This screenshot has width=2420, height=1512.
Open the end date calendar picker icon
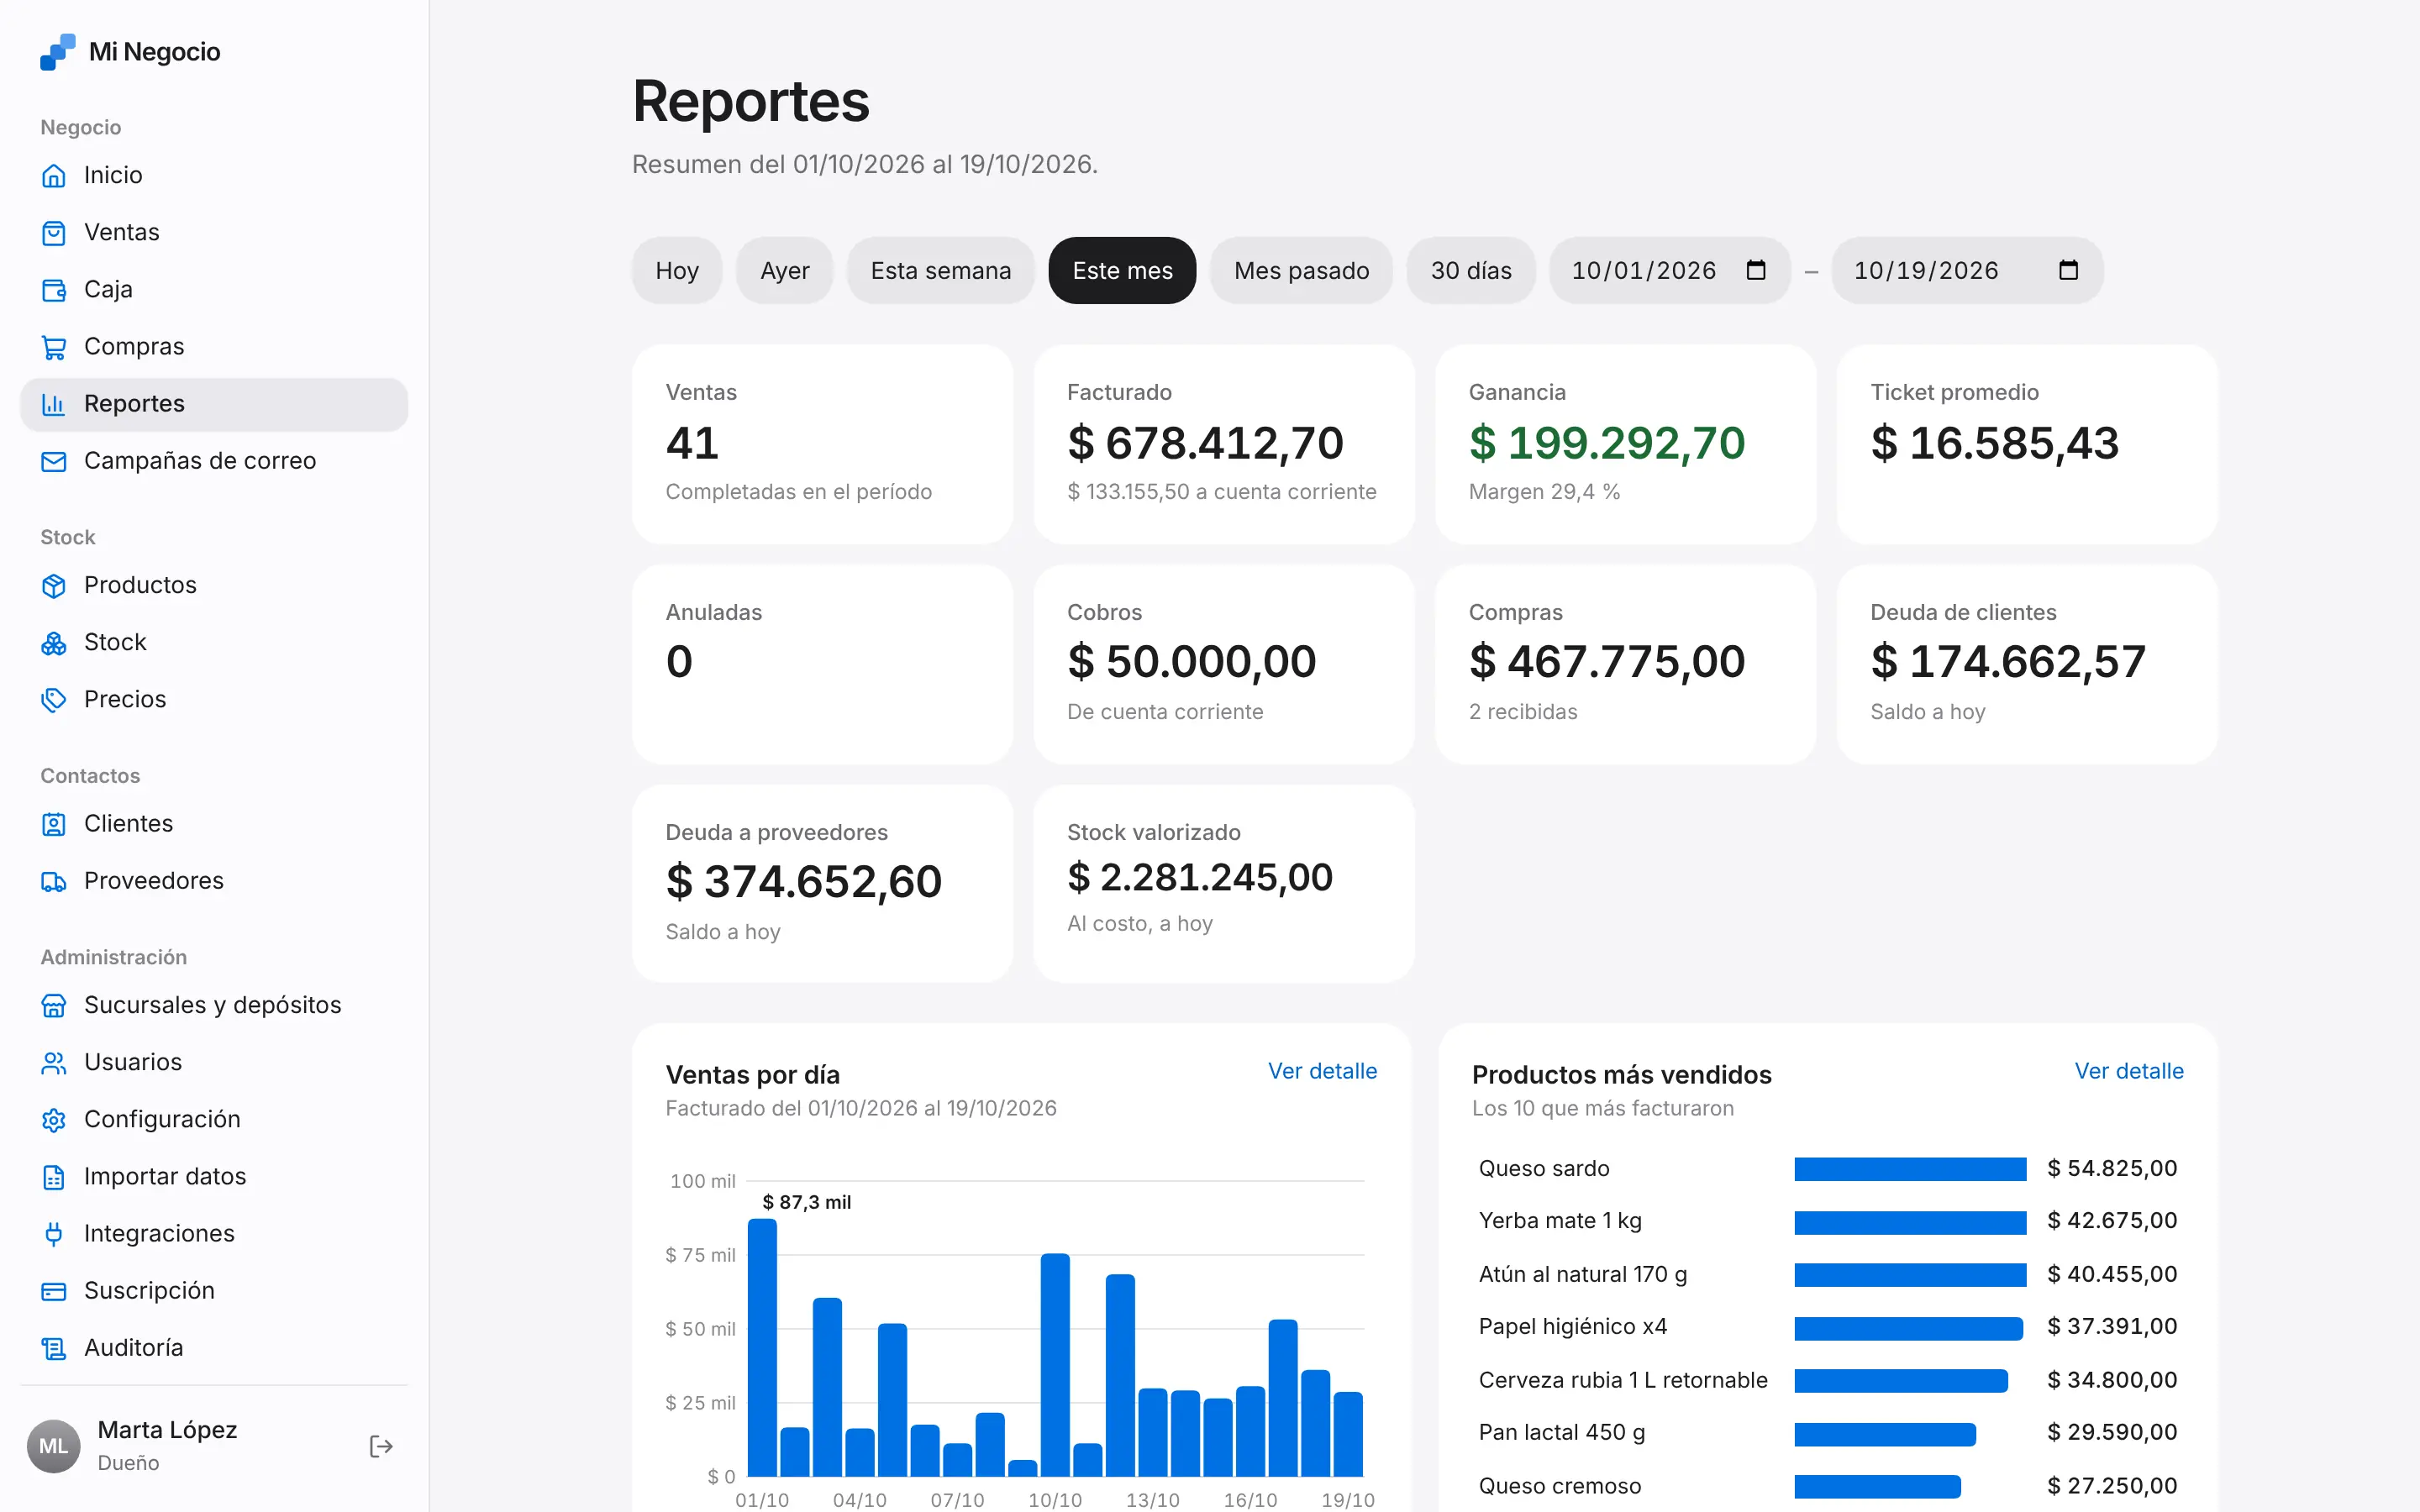pyautogui.click(x=2068, y=270)
